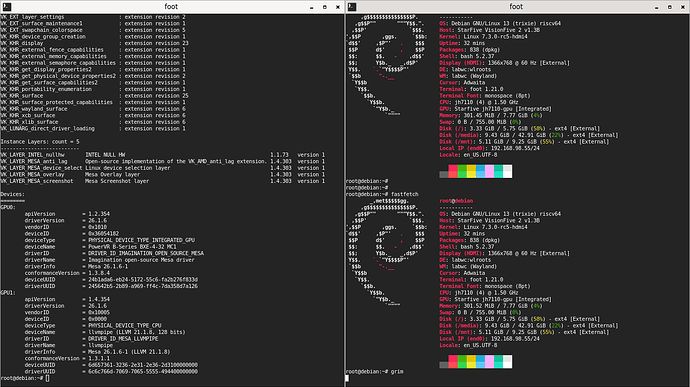This screenshot has height=387, width=690.
Task: Click 'DRIVER_ID_MESA_LLVMPIPE' driver ID value
Action: [x=123, y=339]
